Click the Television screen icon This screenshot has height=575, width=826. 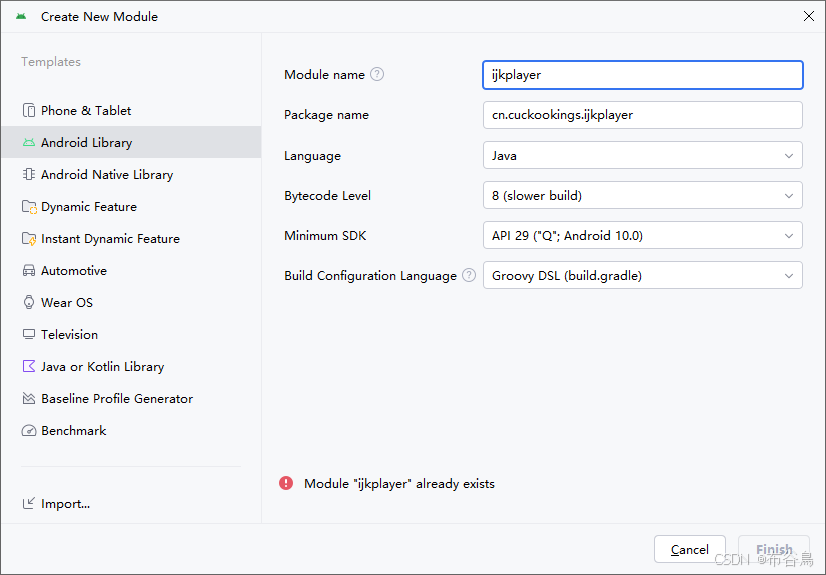tap(29, 334)
